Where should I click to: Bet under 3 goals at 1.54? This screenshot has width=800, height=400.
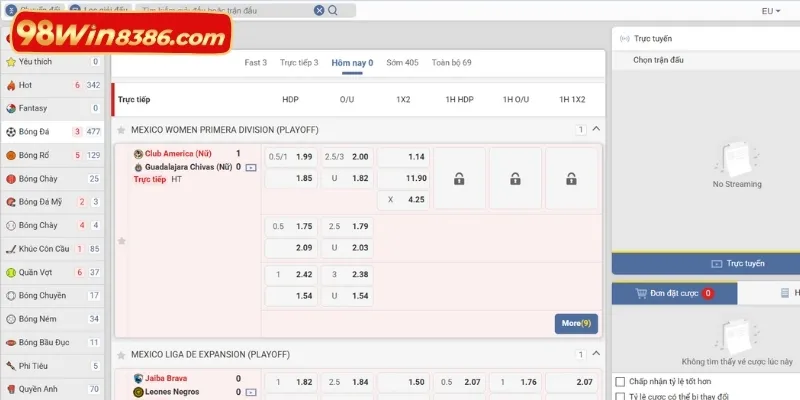(347, 296)
